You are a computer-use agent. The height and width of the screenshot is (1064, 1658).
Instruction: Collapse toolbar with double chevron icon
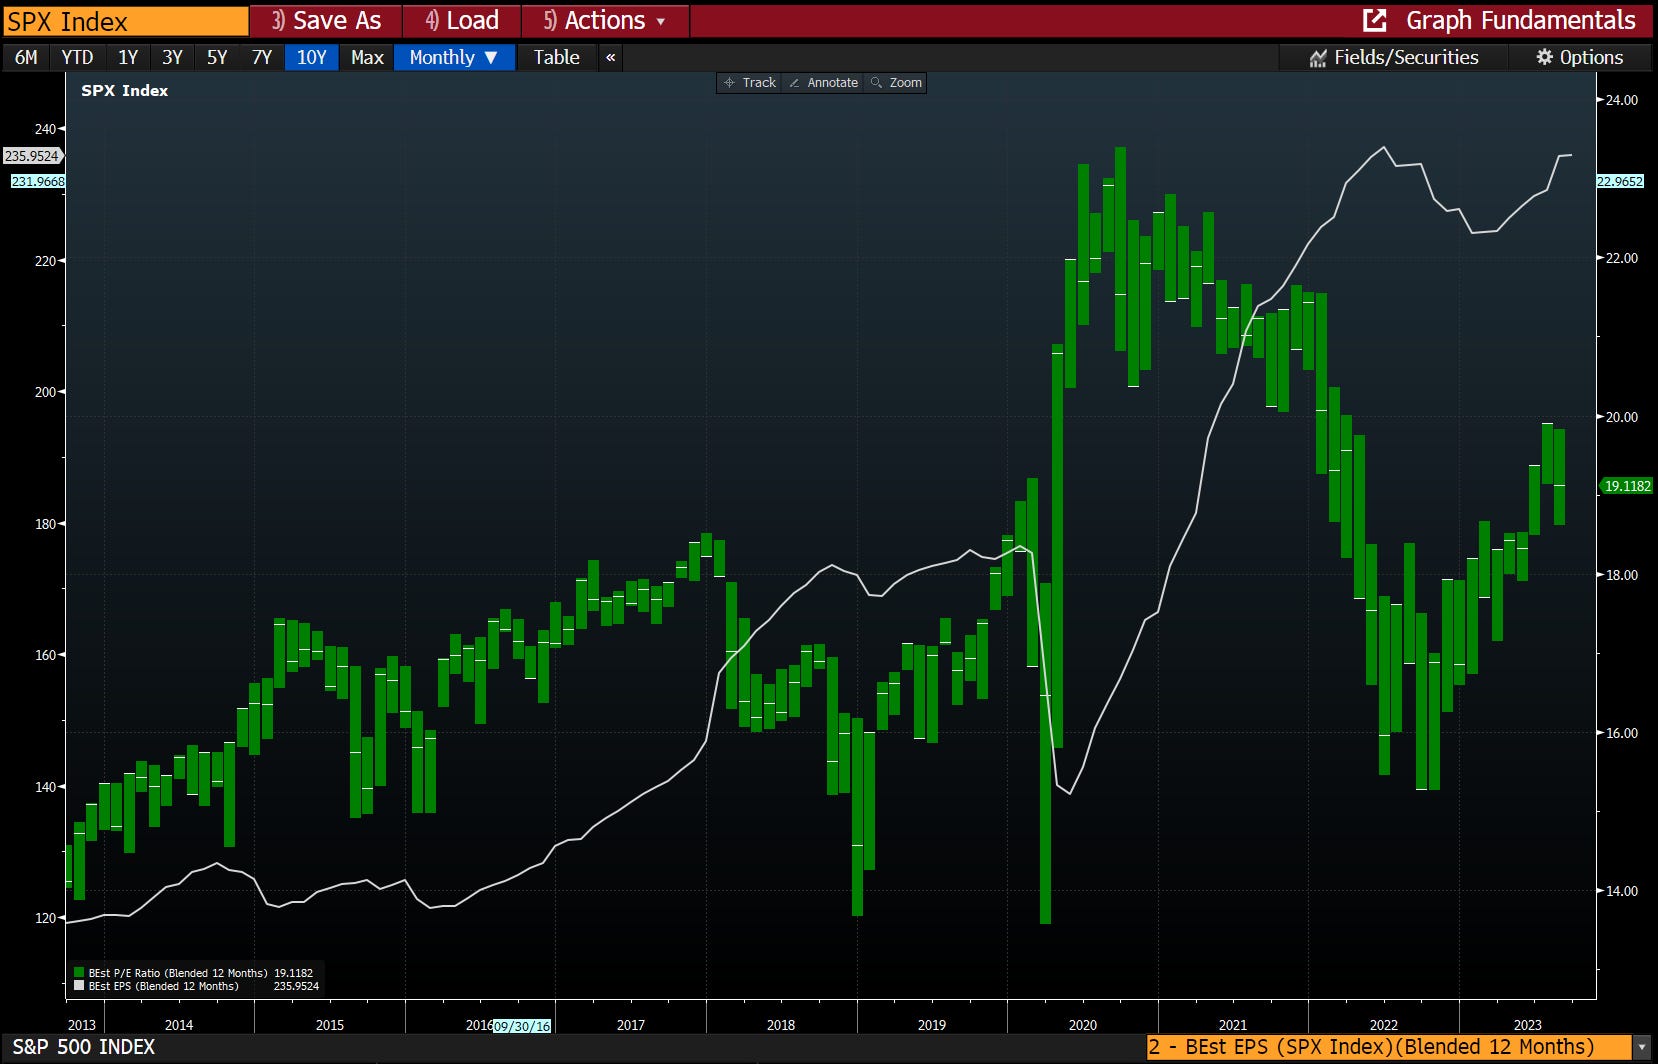coord(611,57)
